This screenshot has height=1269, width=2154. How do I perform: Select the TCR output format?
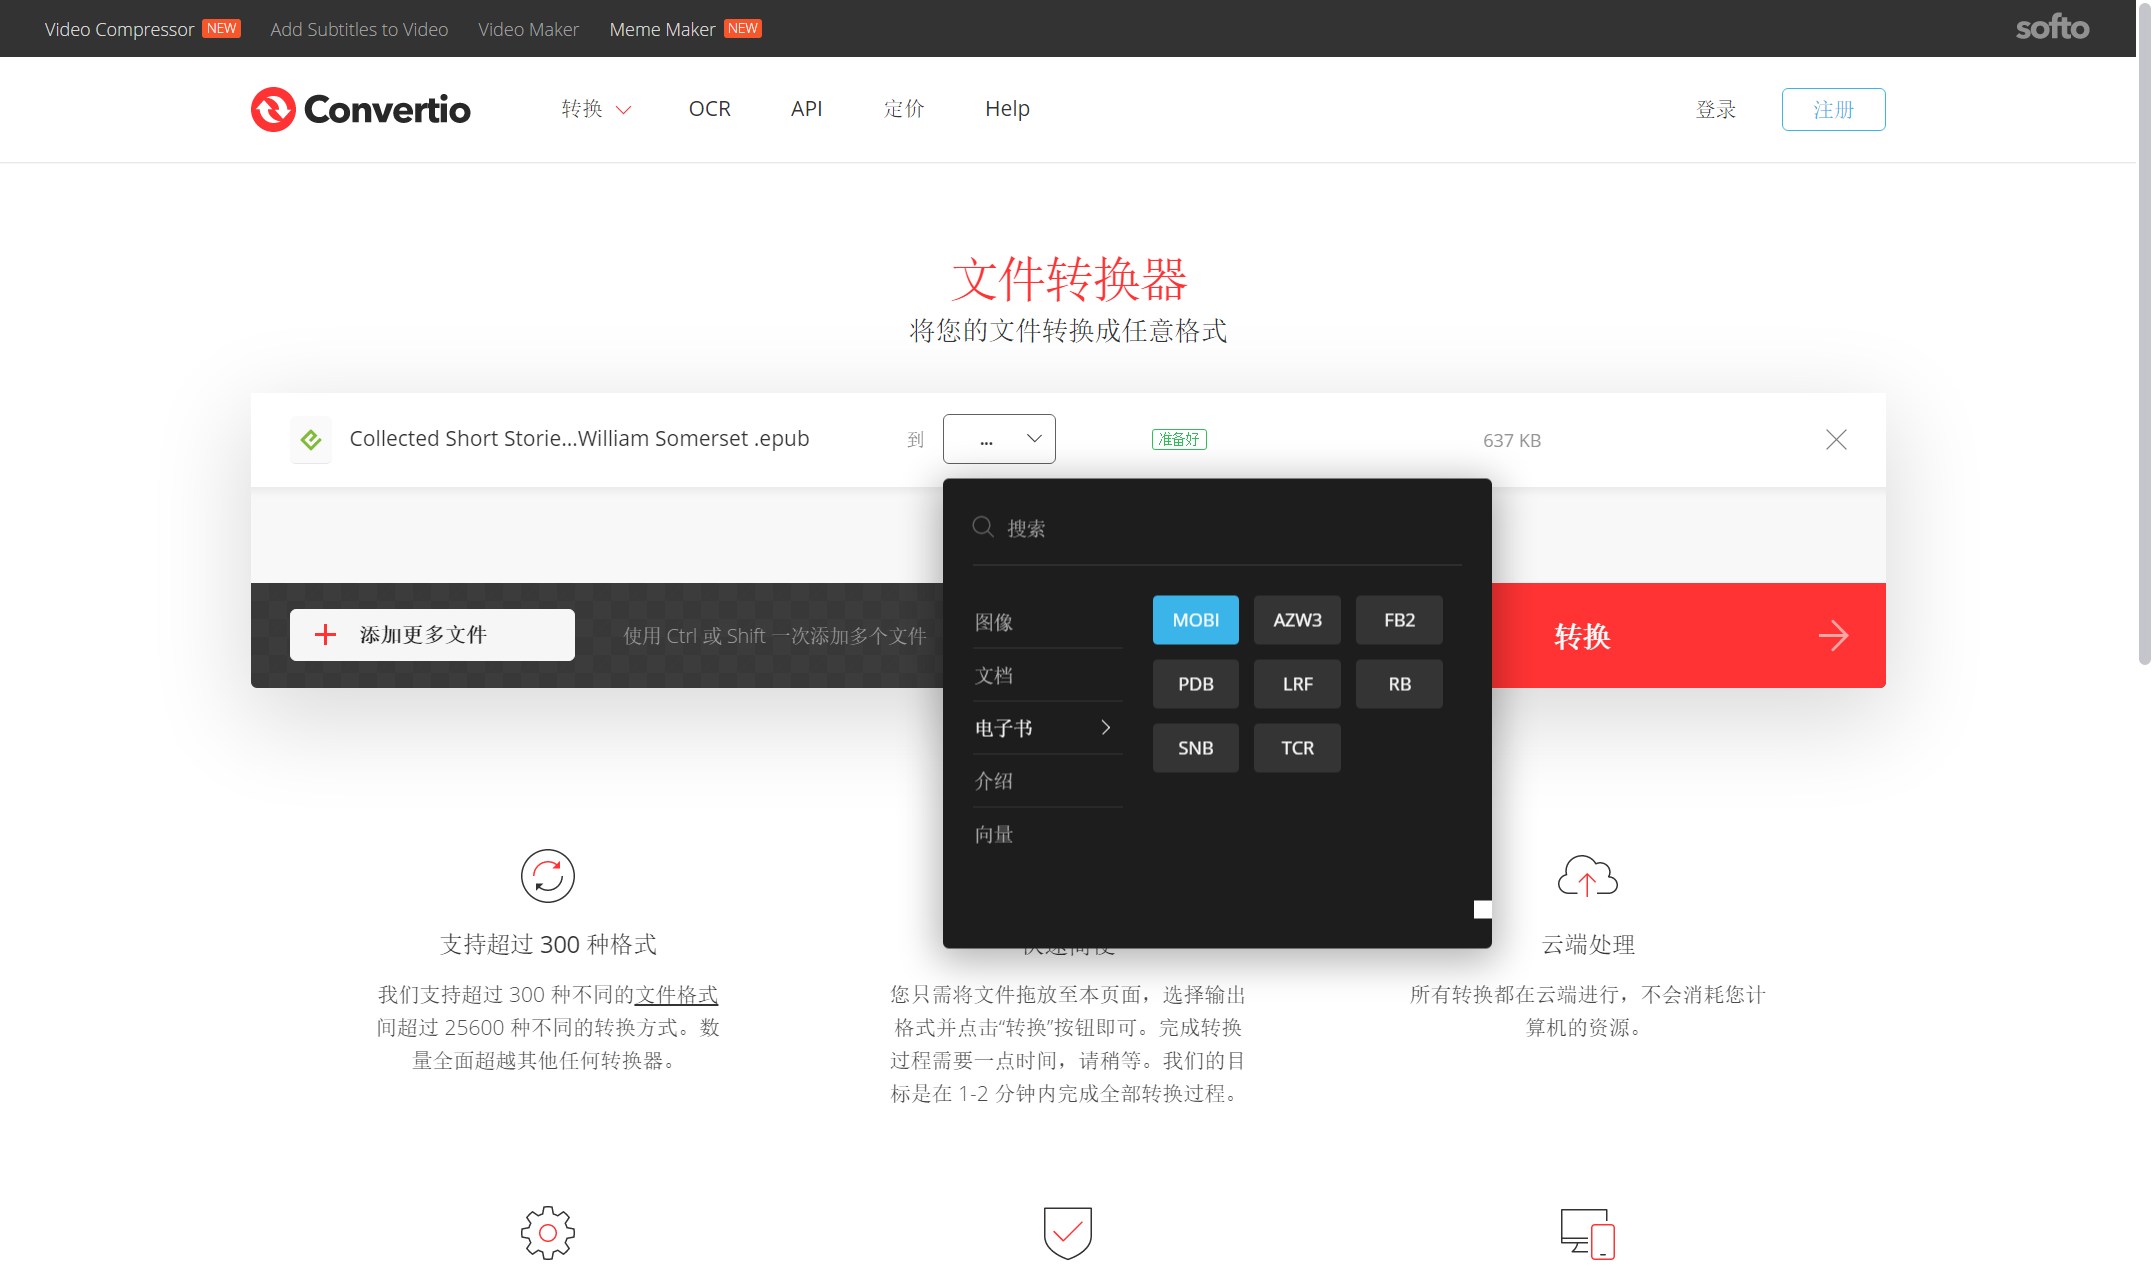tap(1297, 747)
